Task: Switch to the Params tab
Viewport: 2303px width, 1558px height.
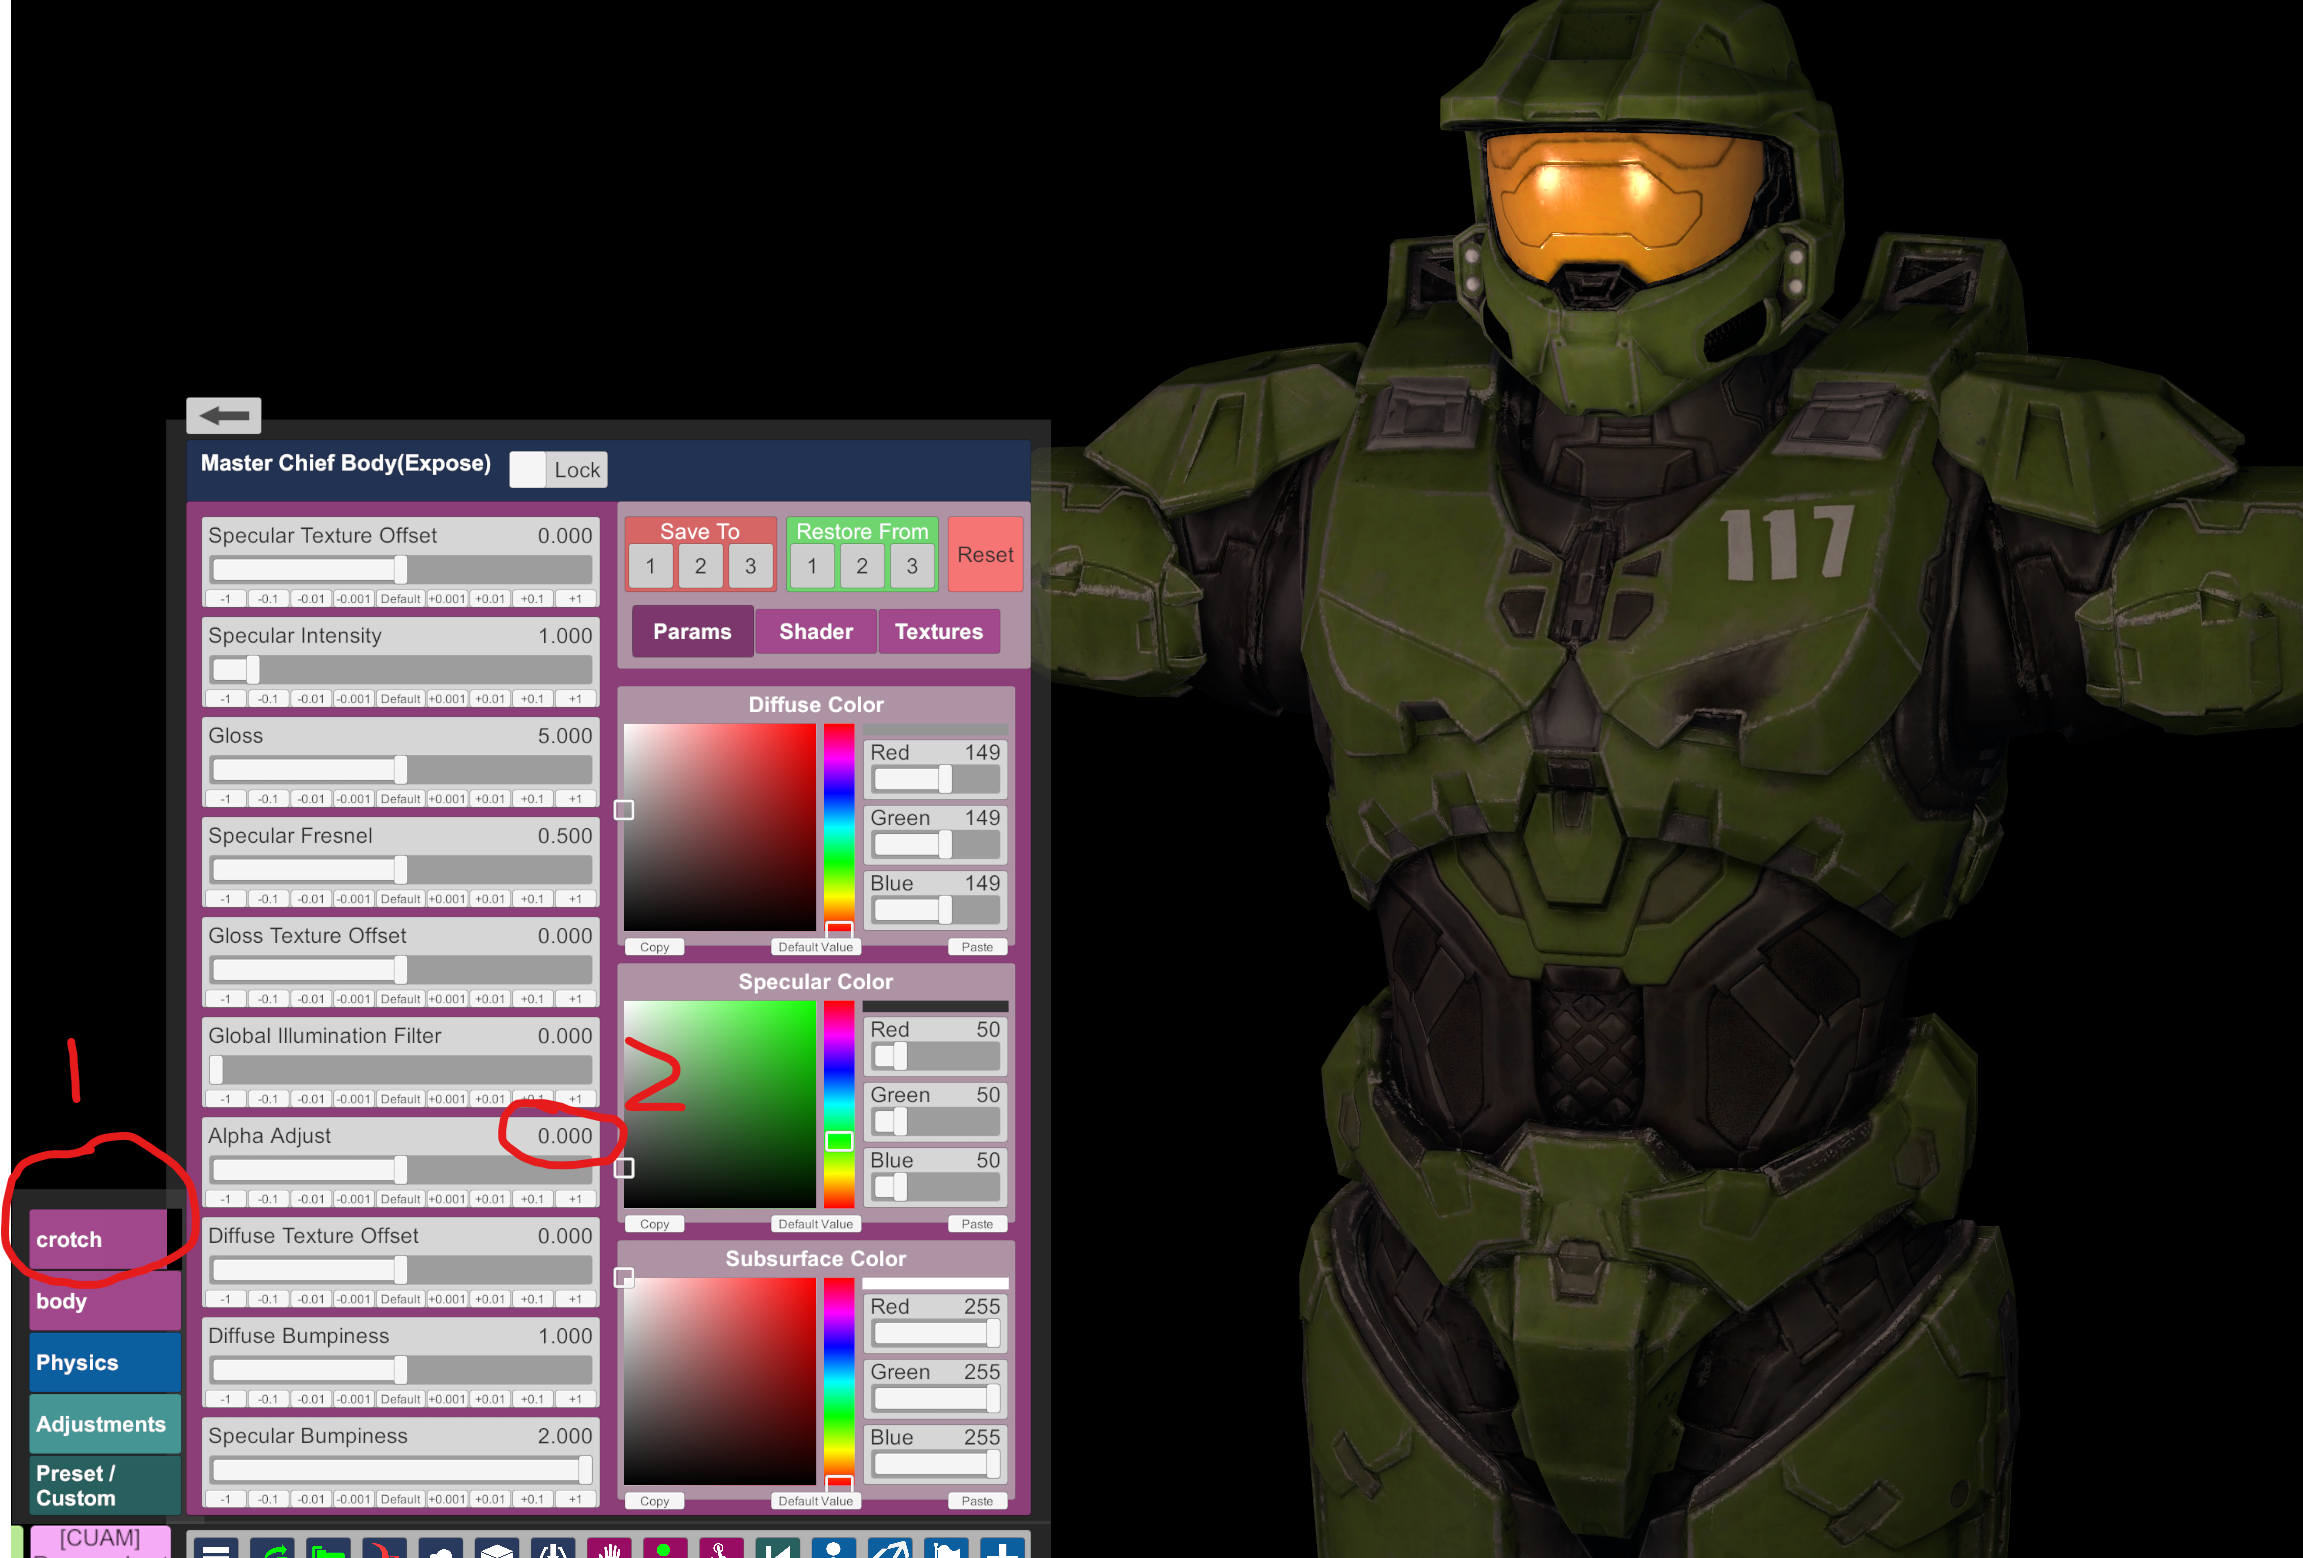Action: coord(692,632)
